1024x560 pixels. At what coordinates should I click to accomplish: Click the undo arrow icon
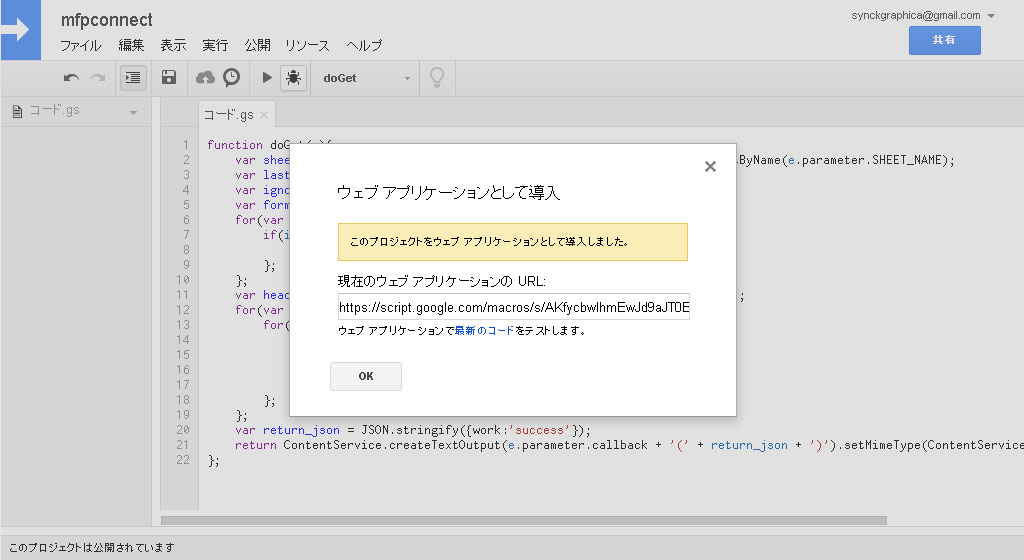(x=71, y=78)
